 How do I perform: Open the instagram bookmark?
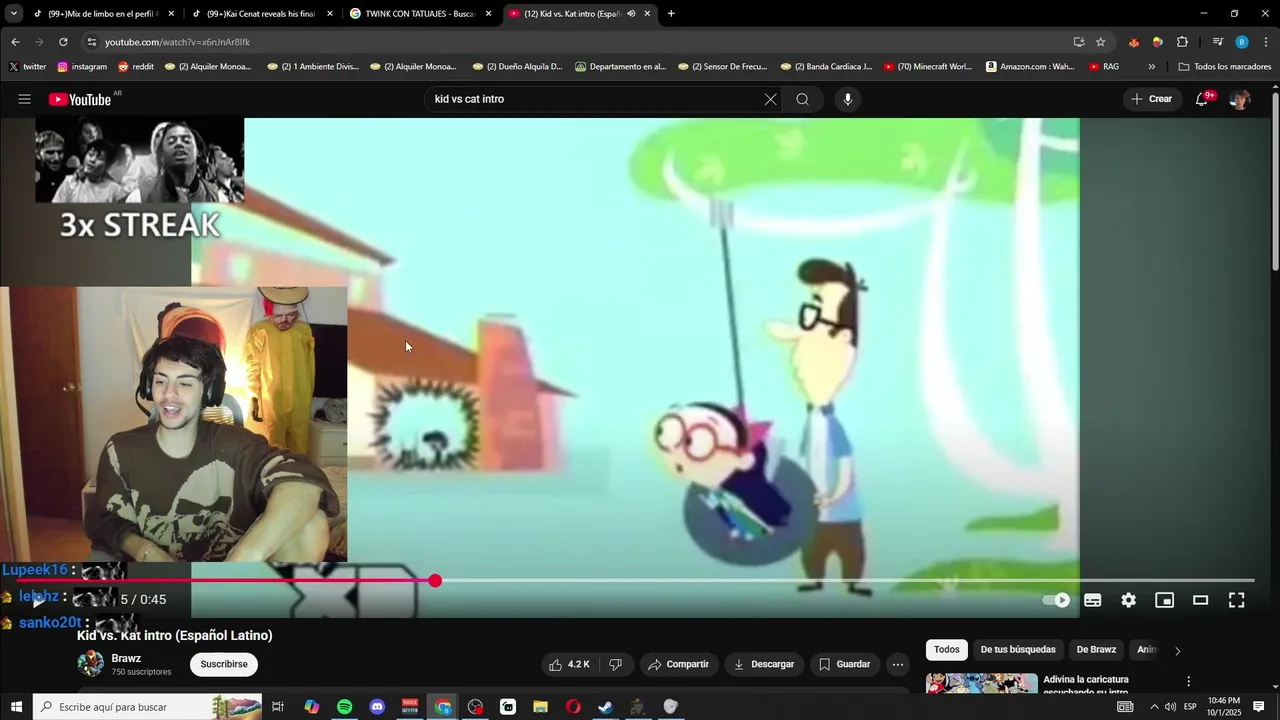point(82,67)
